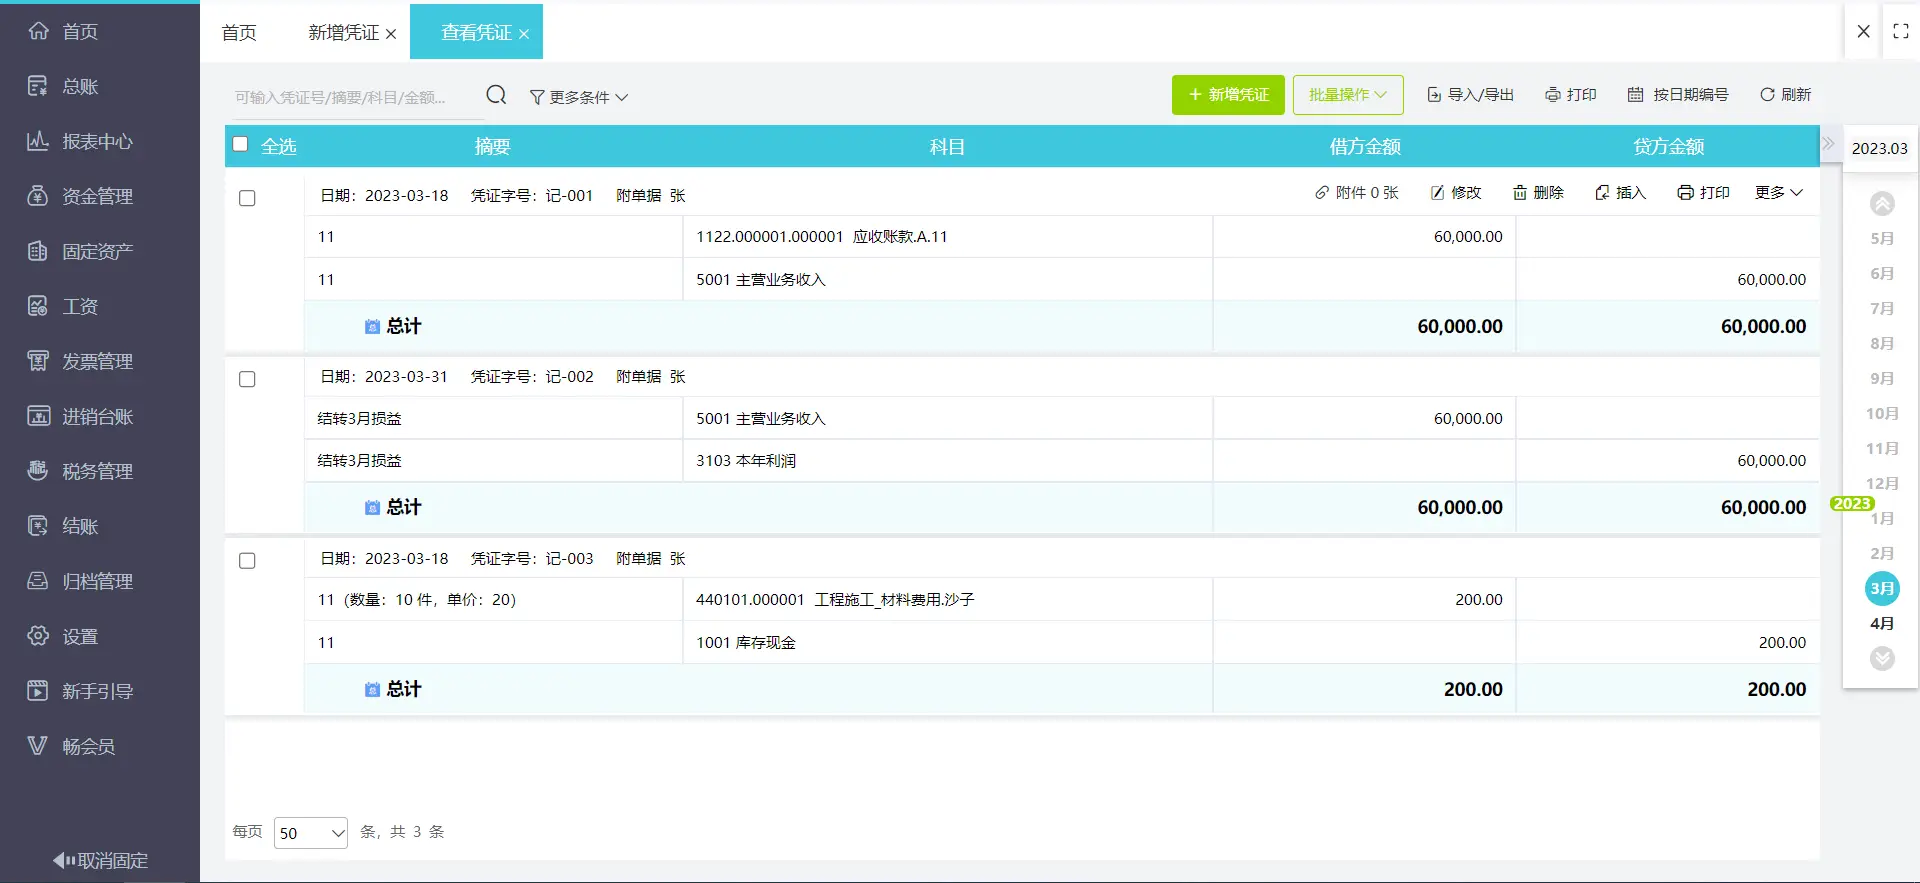
Task: Delete voucher 记-001 using 删除 icon
Action: [1520, 193]
